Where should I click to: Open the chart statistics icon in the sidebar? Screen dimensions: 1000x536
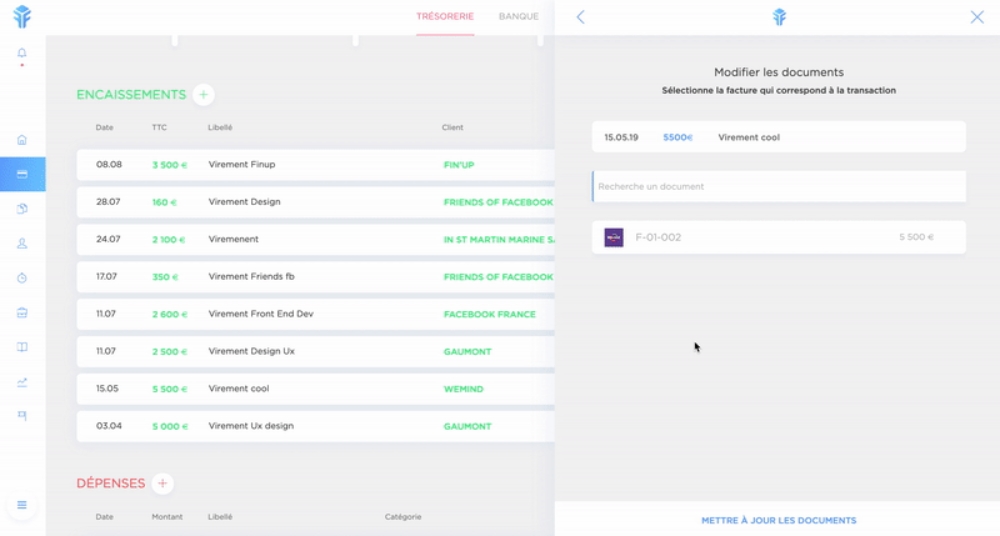pyautogui.click(x=22, y=382)
